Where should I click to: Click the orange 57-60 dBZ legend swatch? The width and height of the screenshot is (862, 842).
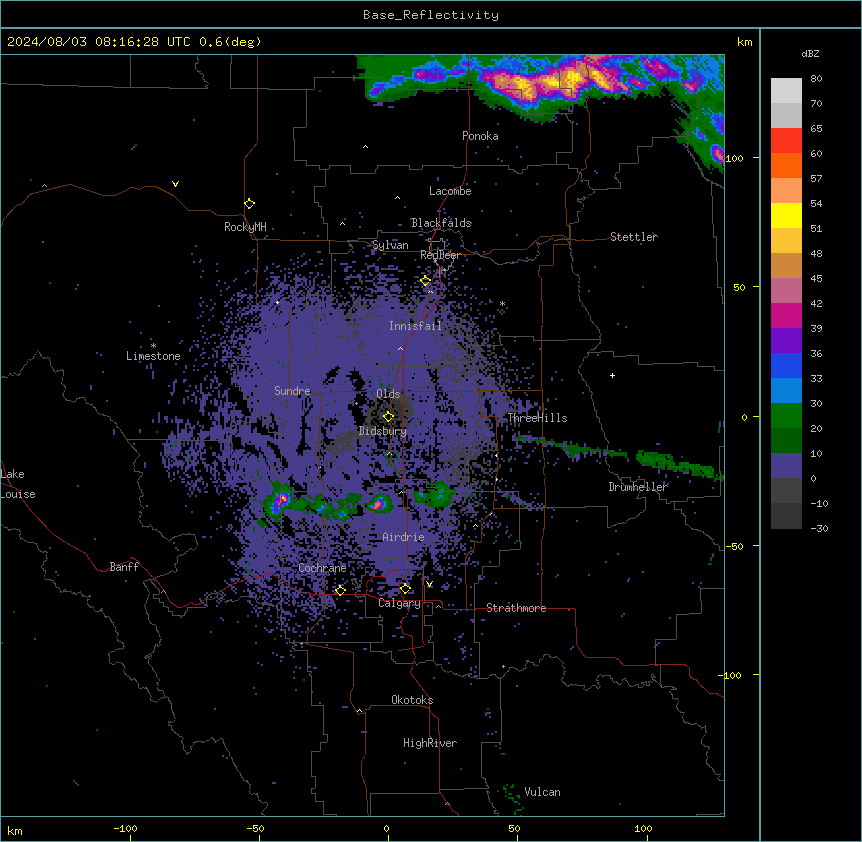click(786, 166)
